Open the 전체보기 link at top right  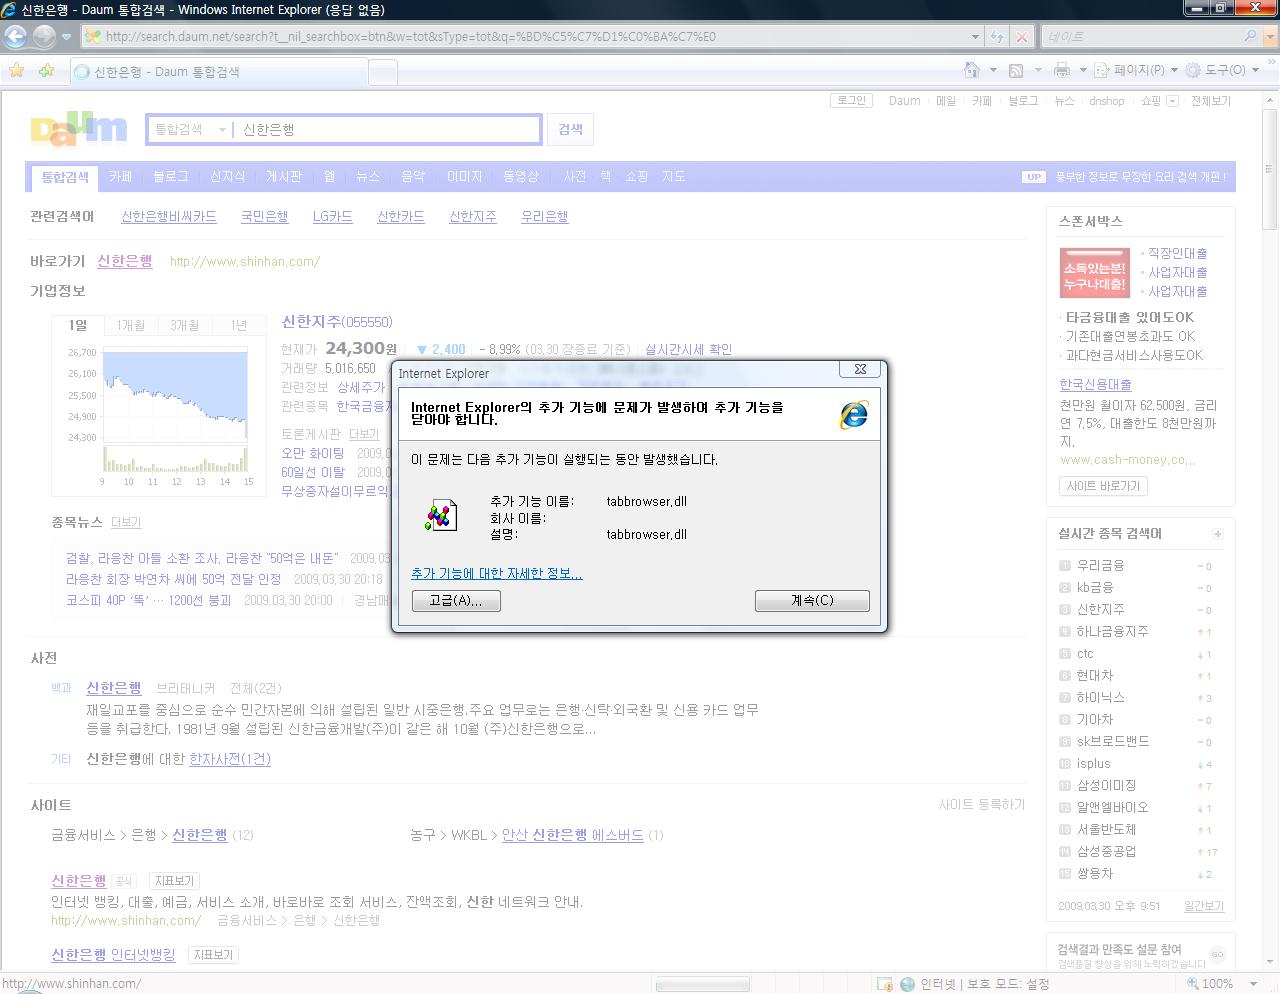coord(1210,101)
